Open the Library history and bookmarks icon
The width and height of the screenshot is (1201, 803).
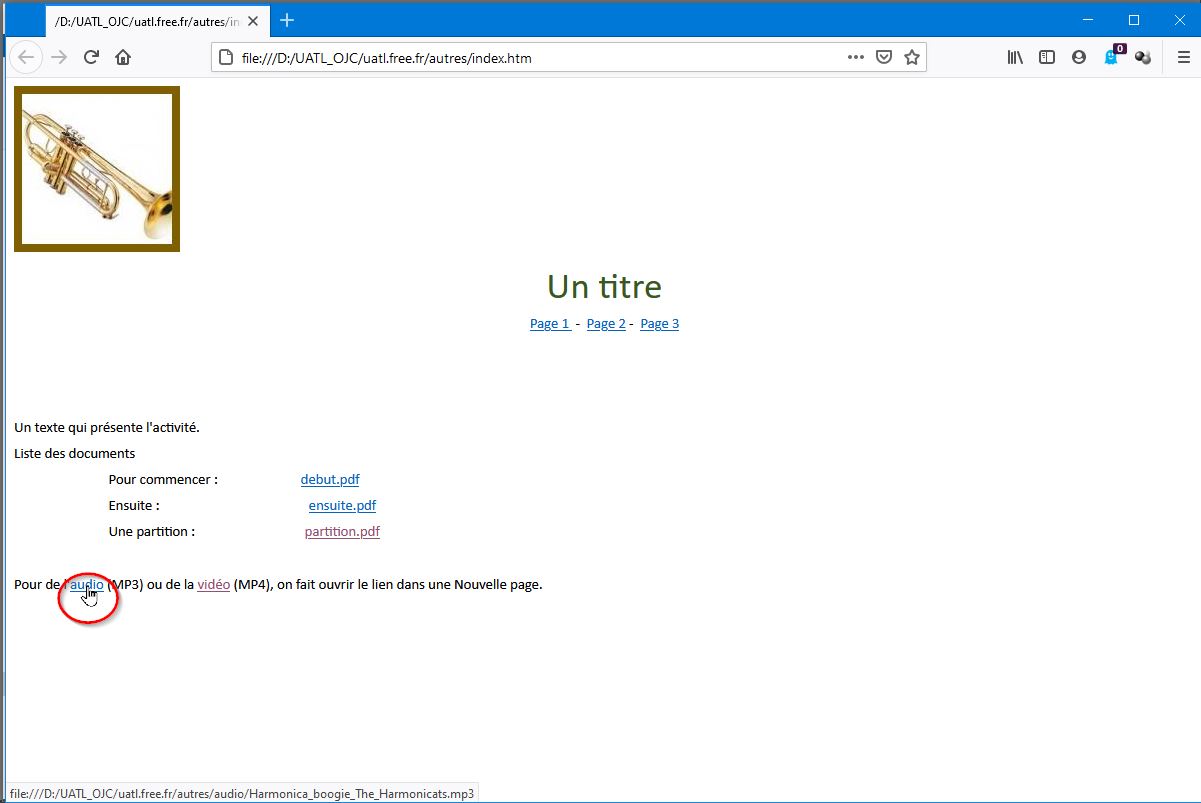point(1015,57)
